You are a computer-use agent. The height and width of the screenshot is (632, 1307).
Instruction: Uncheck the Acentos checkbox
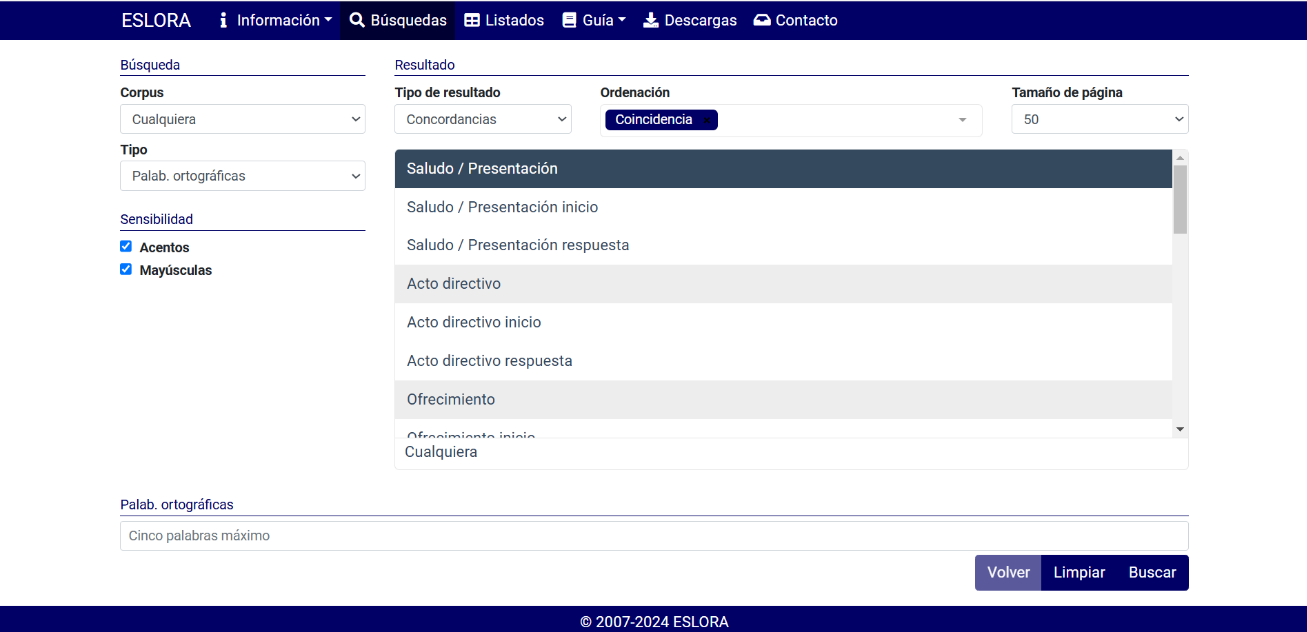pyautogui.click(x=126, y=246)
